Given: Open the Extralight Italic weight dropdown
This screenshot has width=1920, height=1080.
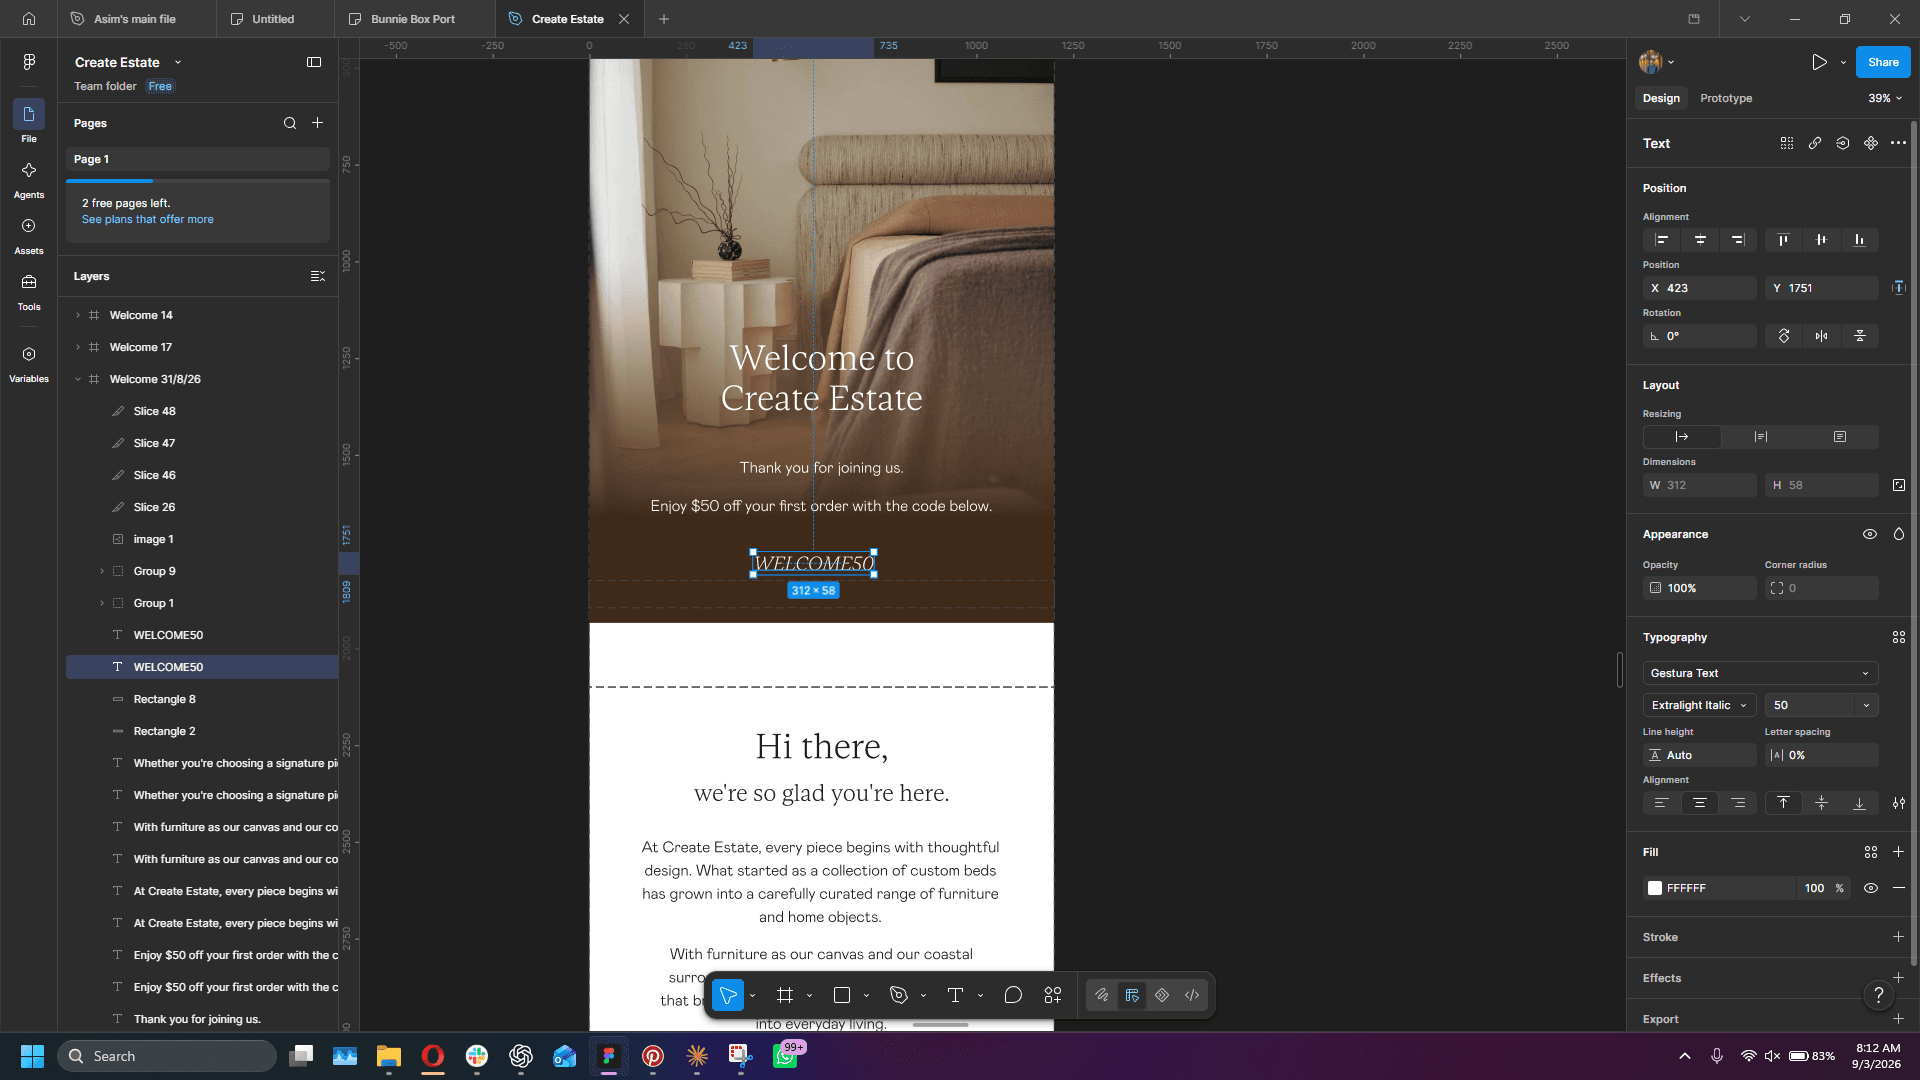Looking at the screenshot, I should [x=1699, y=705].
